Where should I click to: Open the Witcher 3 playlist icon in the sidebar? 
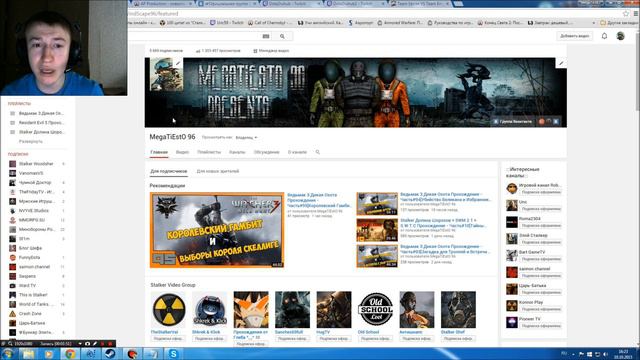pos(13,113)
